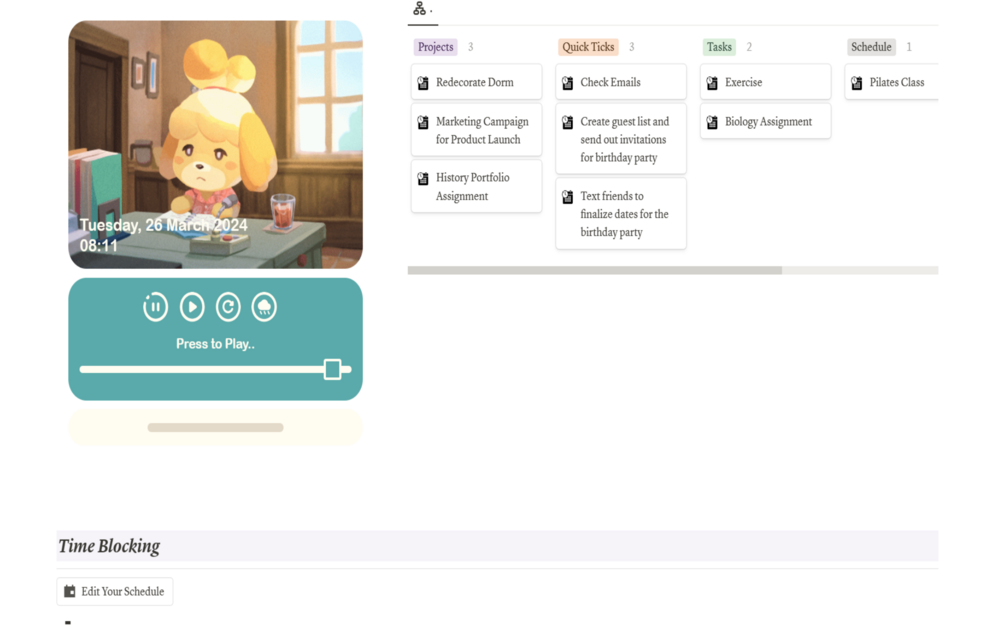Click the Quick Ticks count 3

pos(631,47)
